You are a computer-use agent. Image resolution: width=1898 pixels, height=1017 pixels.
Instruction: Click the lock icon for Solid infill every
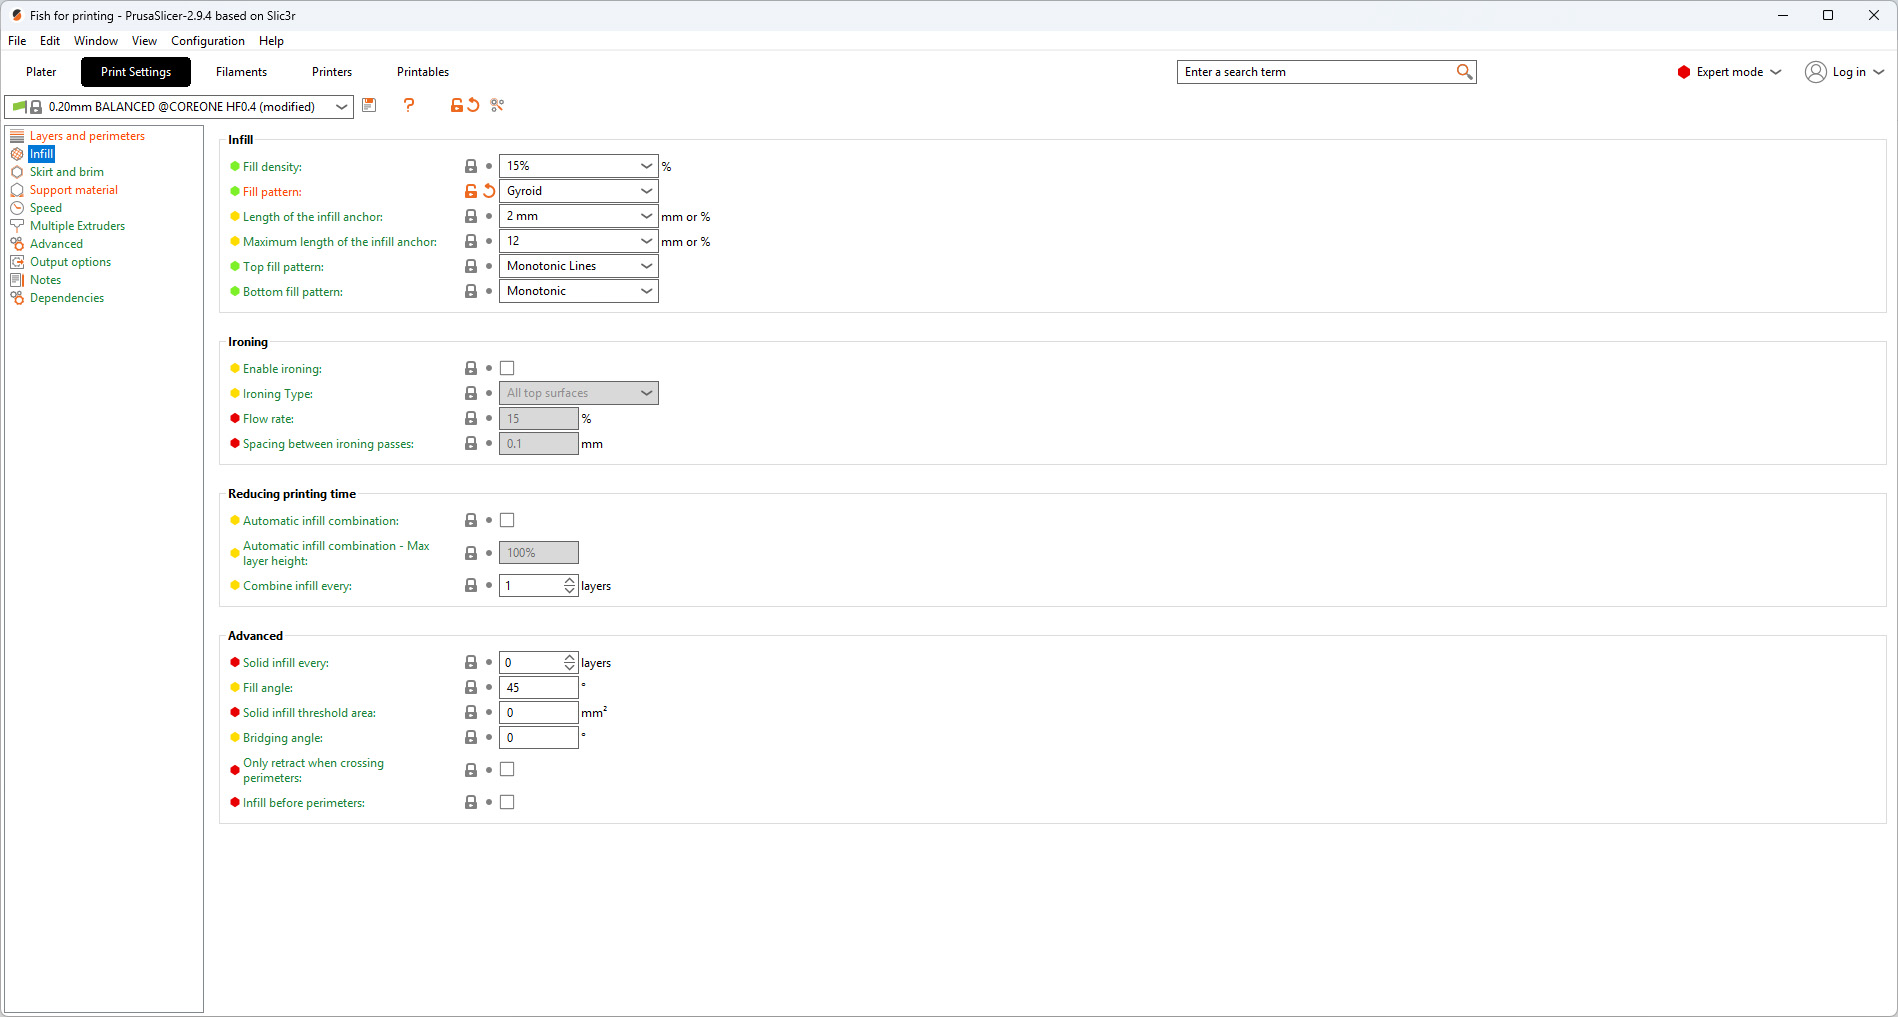pos(471,662)
